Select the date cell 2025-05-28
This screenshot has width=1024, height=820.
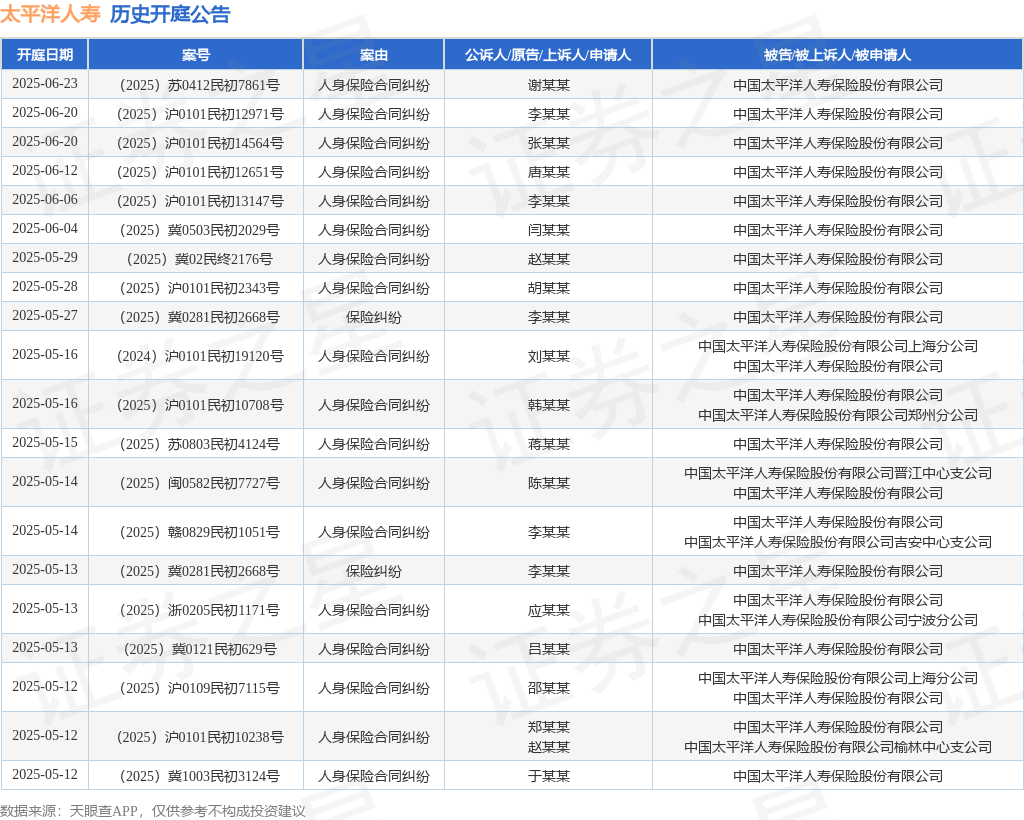pos(44,287)
